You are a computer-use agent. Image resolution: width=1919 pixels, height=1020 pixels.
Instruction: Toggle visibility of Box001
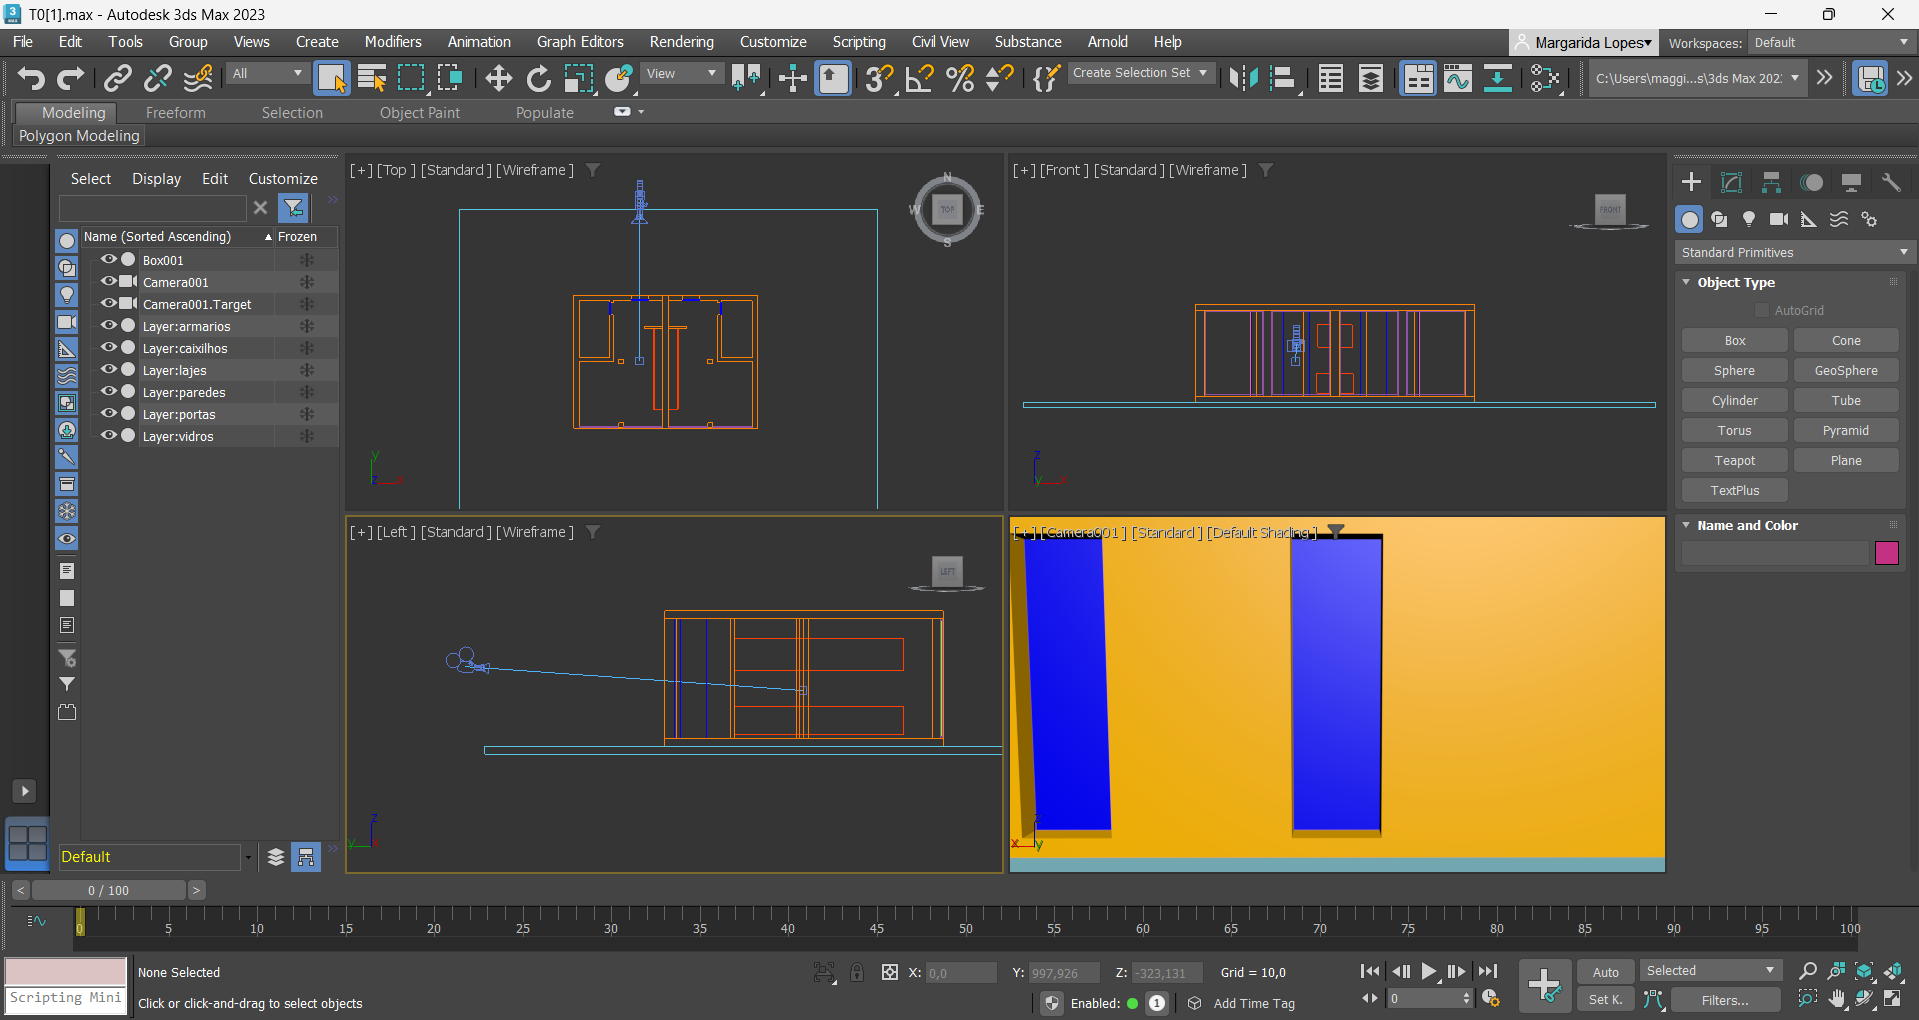click(108, 260)
